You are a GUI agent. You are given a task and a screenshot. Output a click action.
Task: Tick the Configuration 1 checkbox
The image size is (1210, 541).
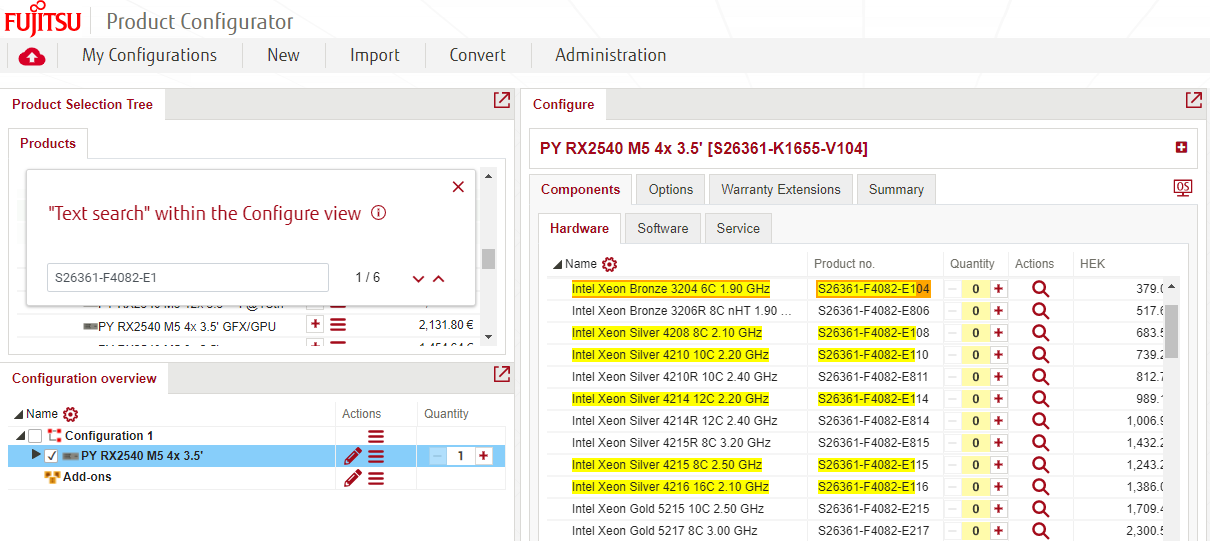35,436
